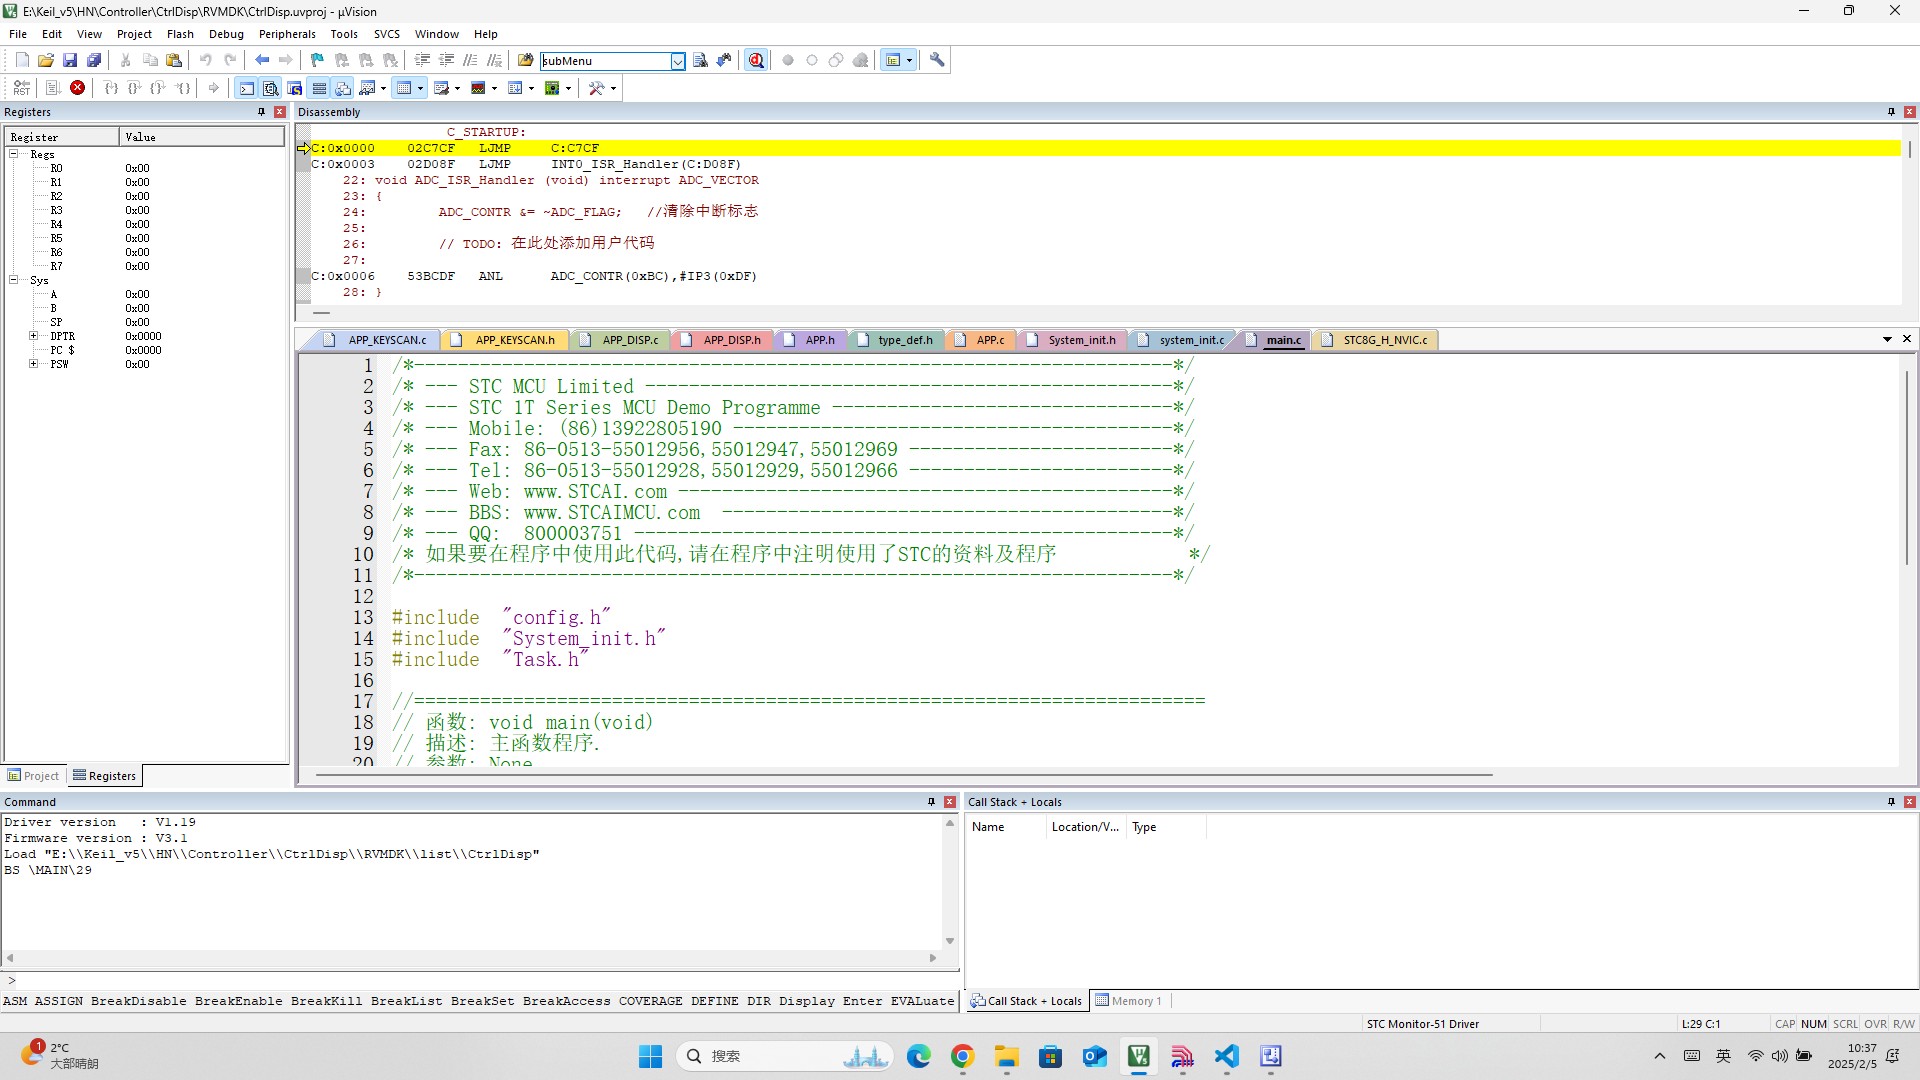The width and height of the screenshot is (1920, 1080).
Task: Open the Debug menu
Action: pos(226,34)
